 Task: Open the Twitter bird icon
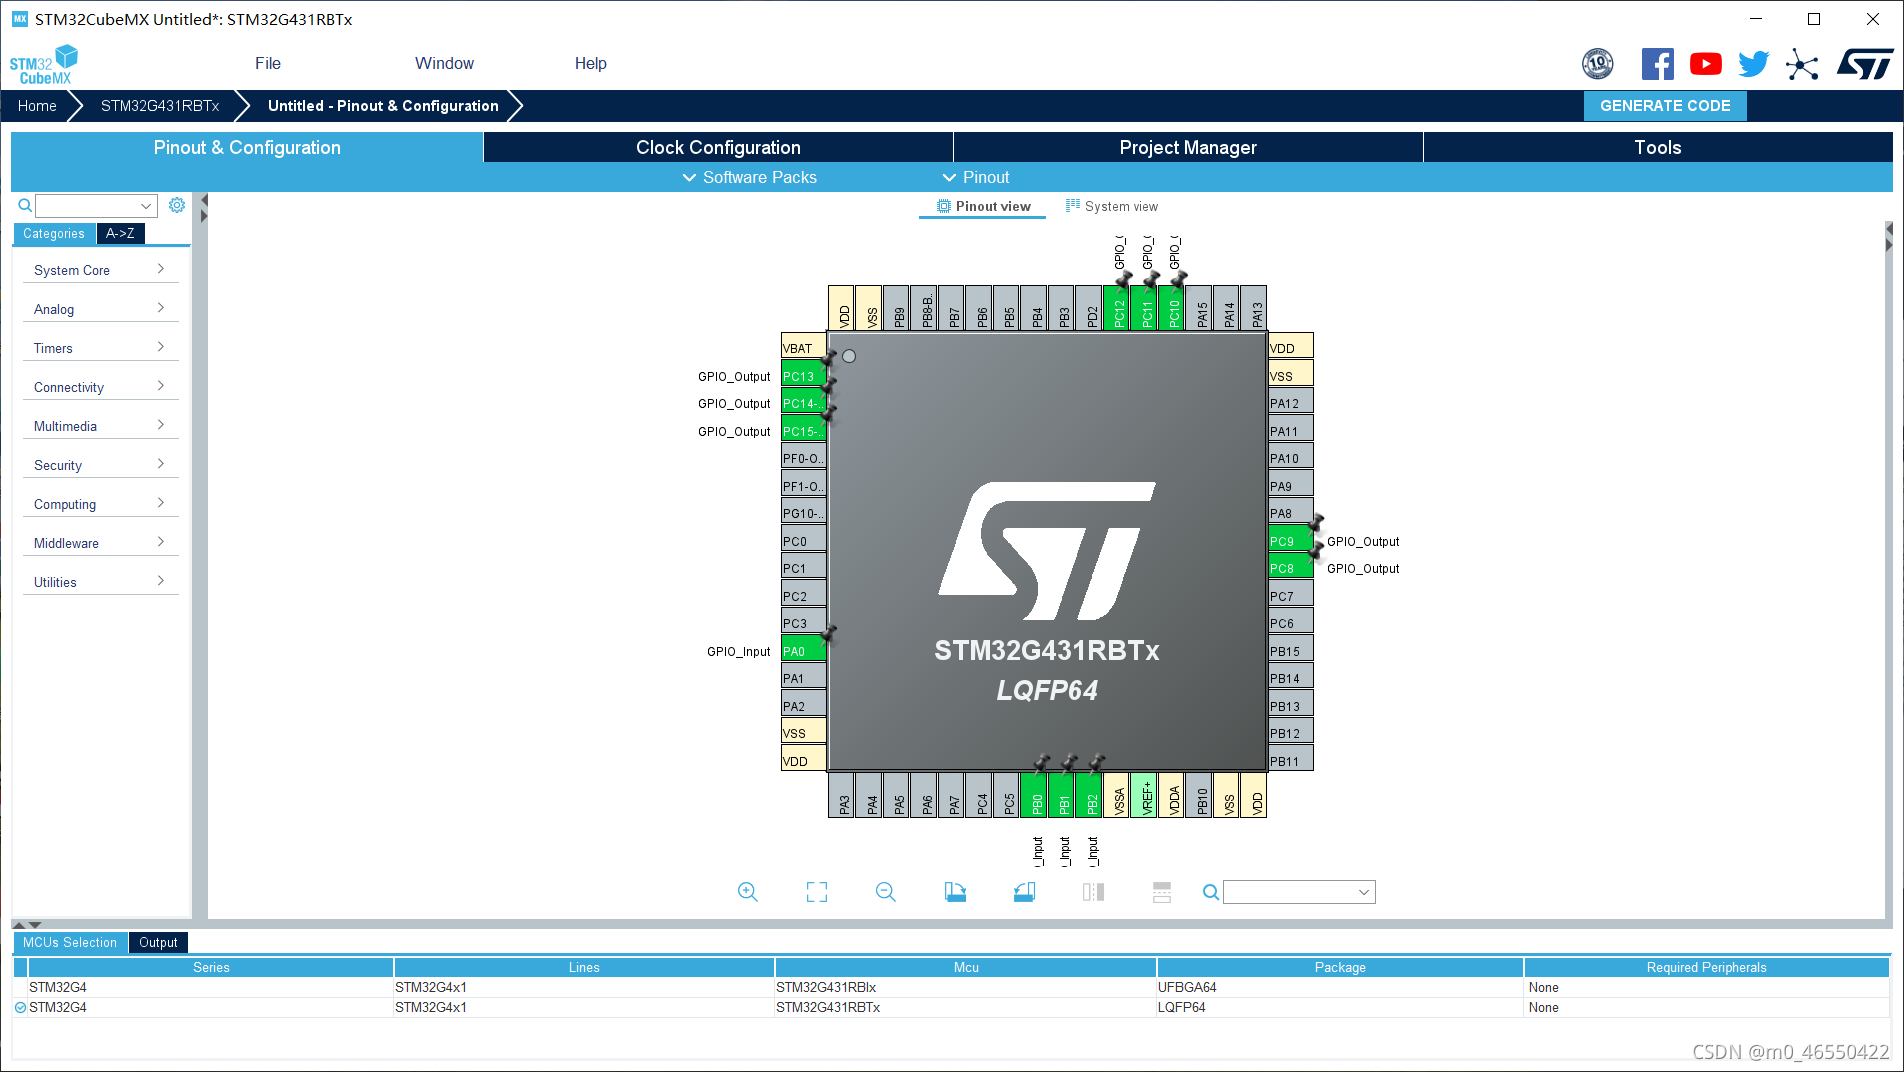coord(1753,64)
